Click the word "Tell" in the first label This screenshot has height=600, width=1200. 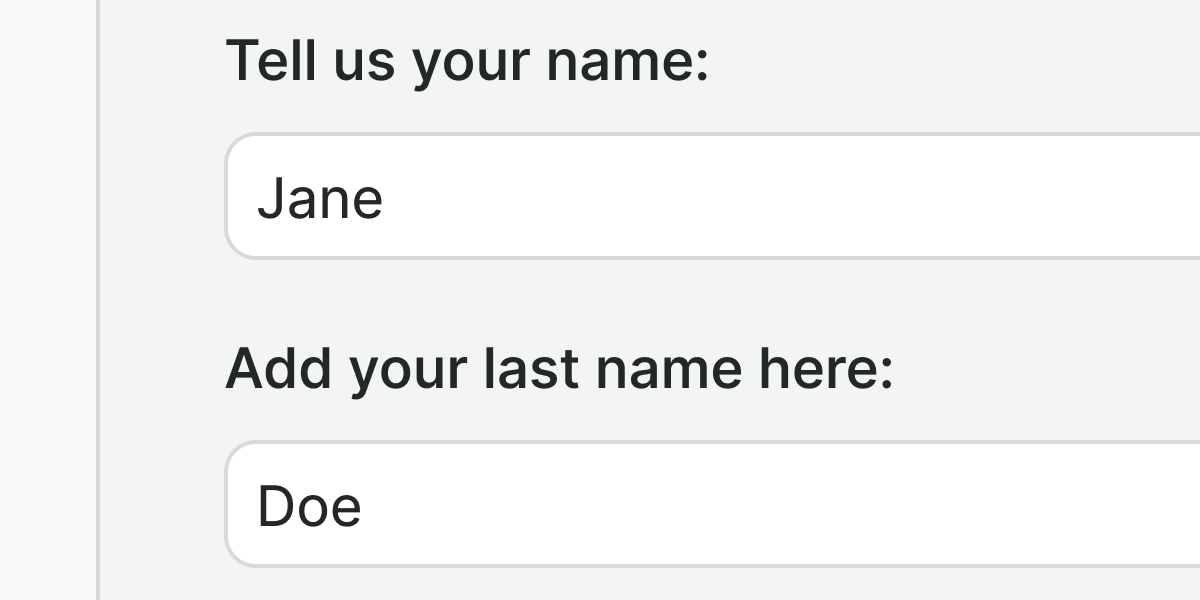pos(261,62)
